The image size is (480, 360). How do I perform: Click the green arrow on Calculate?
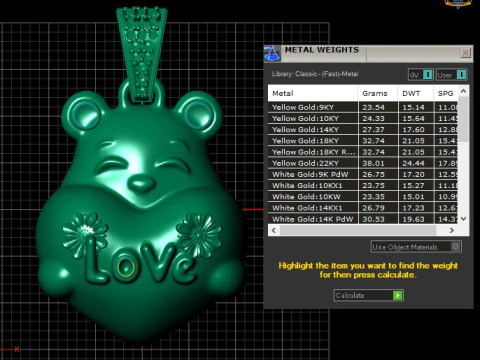click(397, 295)
